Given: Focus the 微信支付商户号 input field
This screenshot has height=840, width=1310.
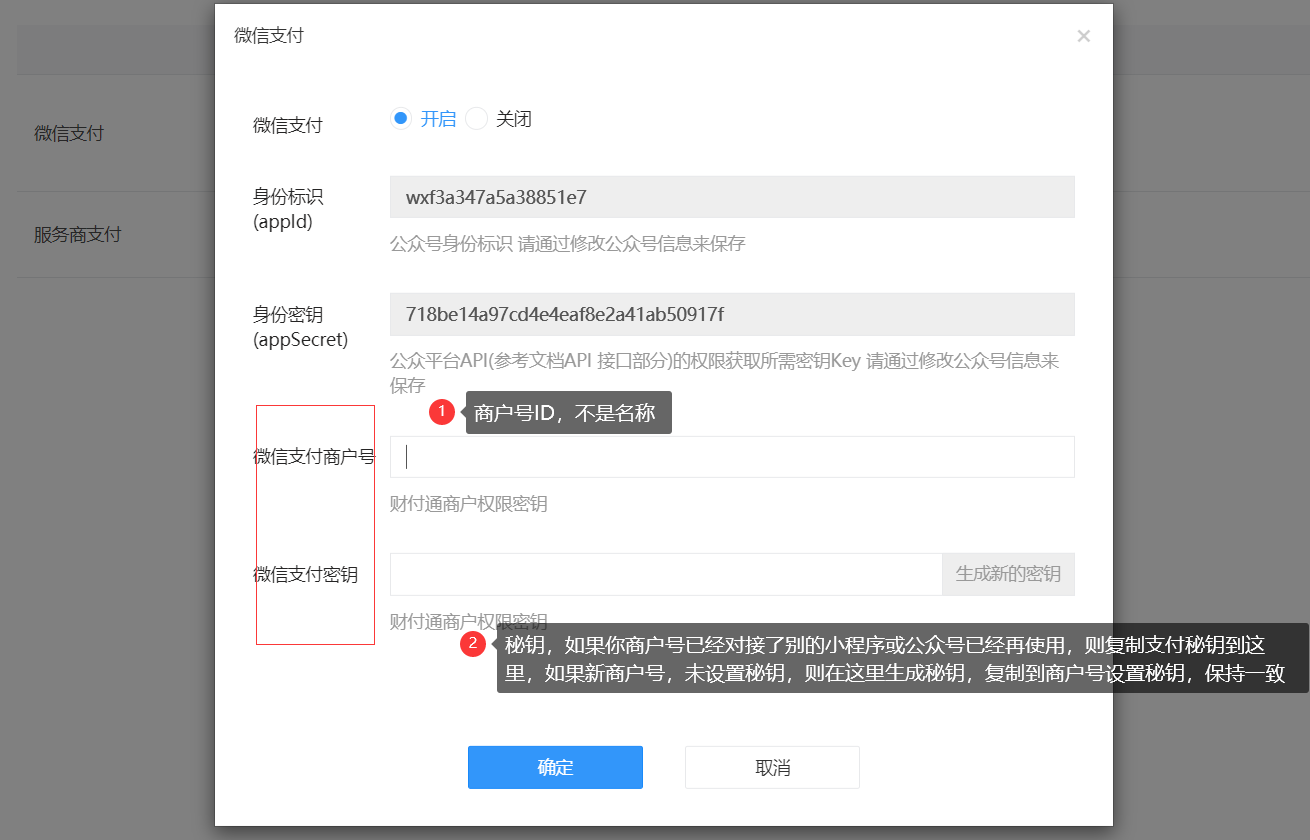Looking at the screenshot, I should coord(732,457).
